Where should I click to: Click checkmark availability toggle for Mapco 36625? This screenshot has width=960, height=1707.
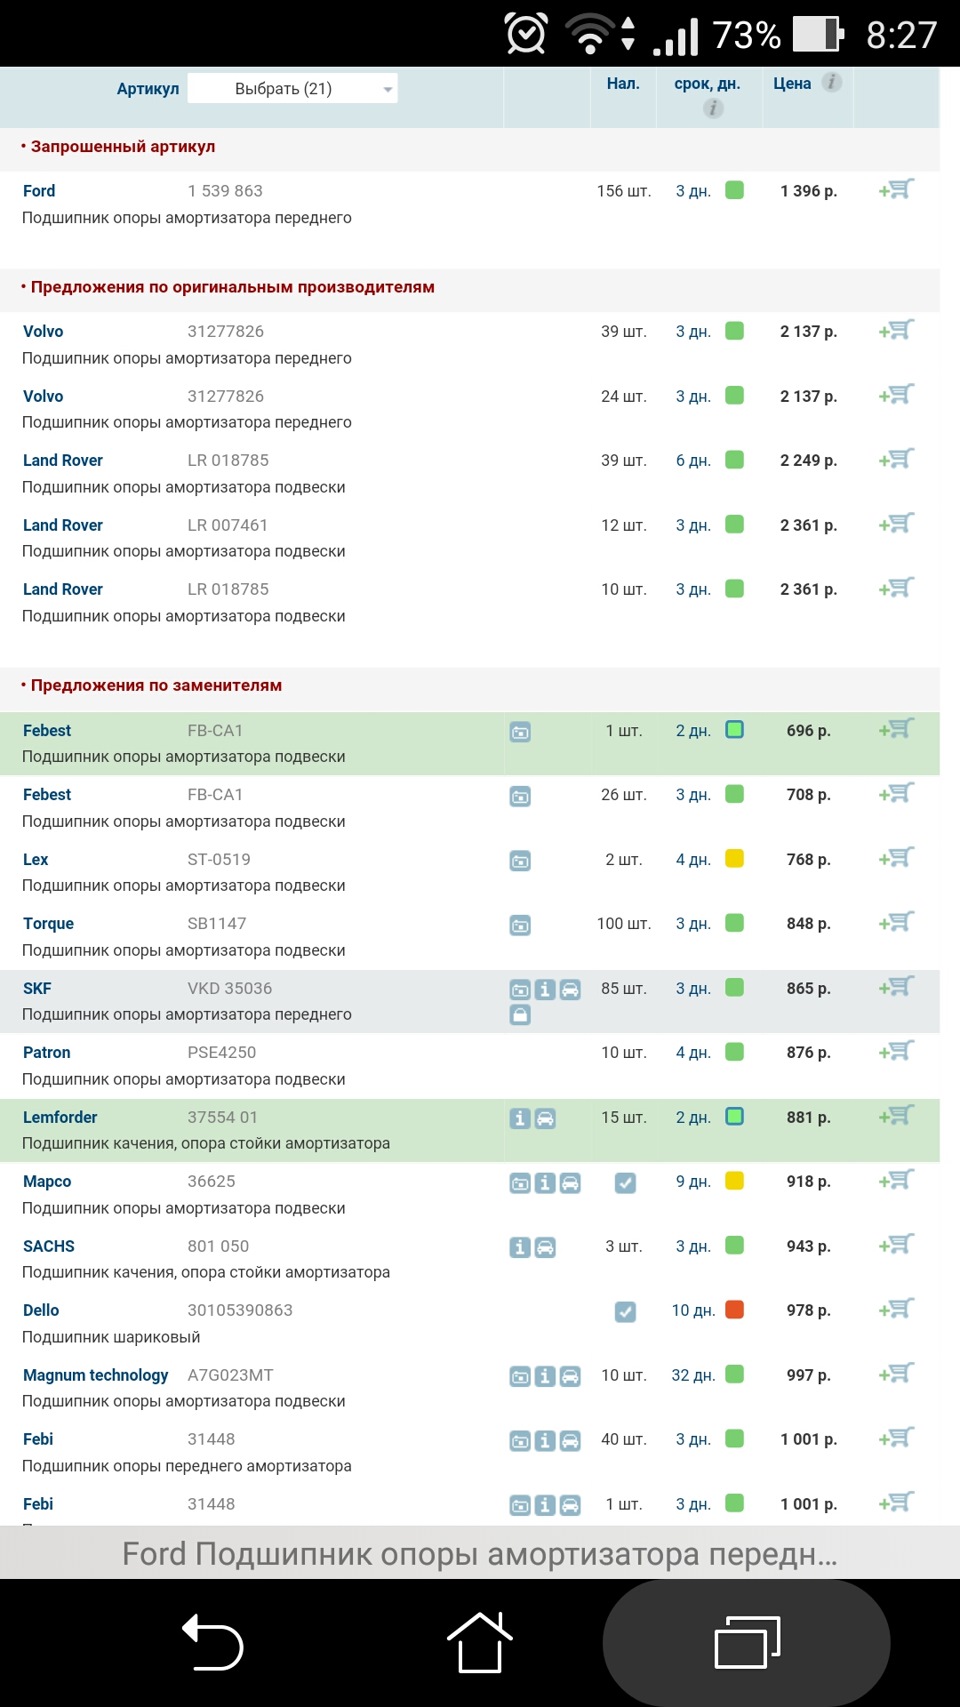(625, 1181)
